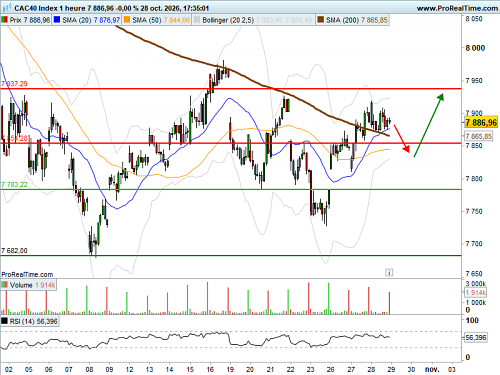The width and height of the screenshot is (500, 375).
Task: Click the date label 08 on time axis
Action: coord(89,369)
